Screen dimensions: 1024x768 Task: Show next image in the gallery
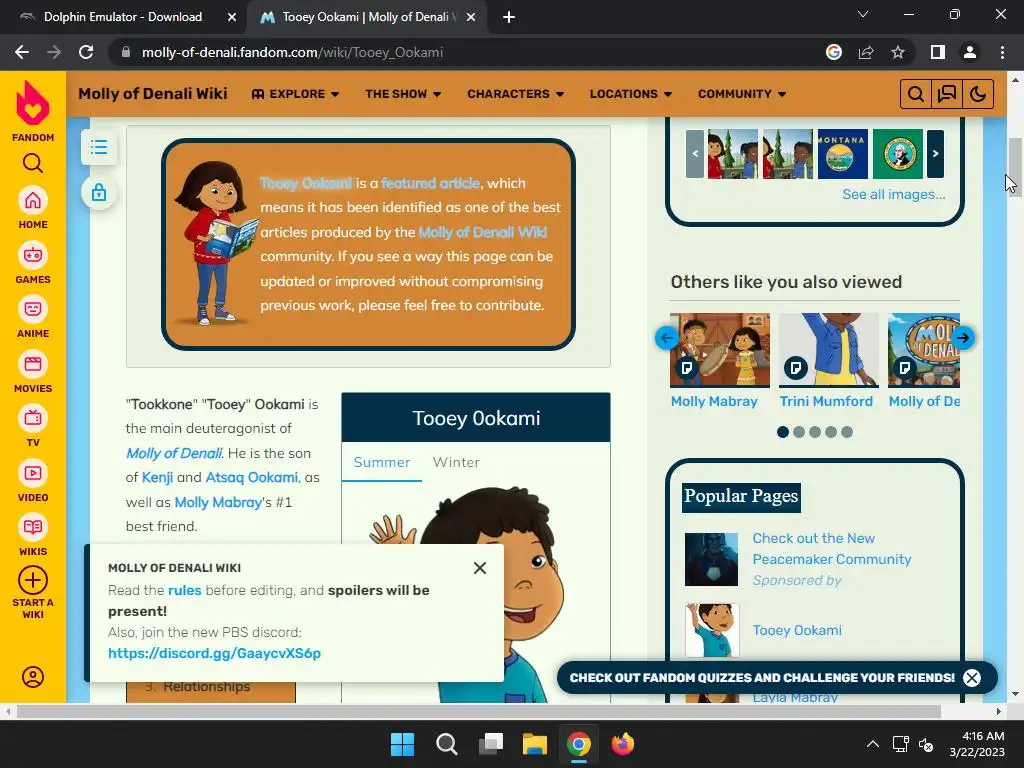[935, 153]
